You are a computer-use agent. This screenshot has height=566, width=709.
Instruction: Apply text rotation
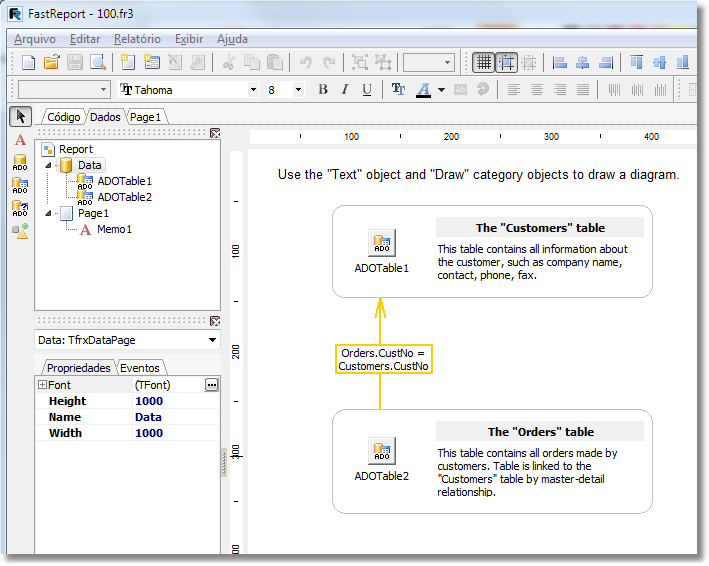point(483,90)
